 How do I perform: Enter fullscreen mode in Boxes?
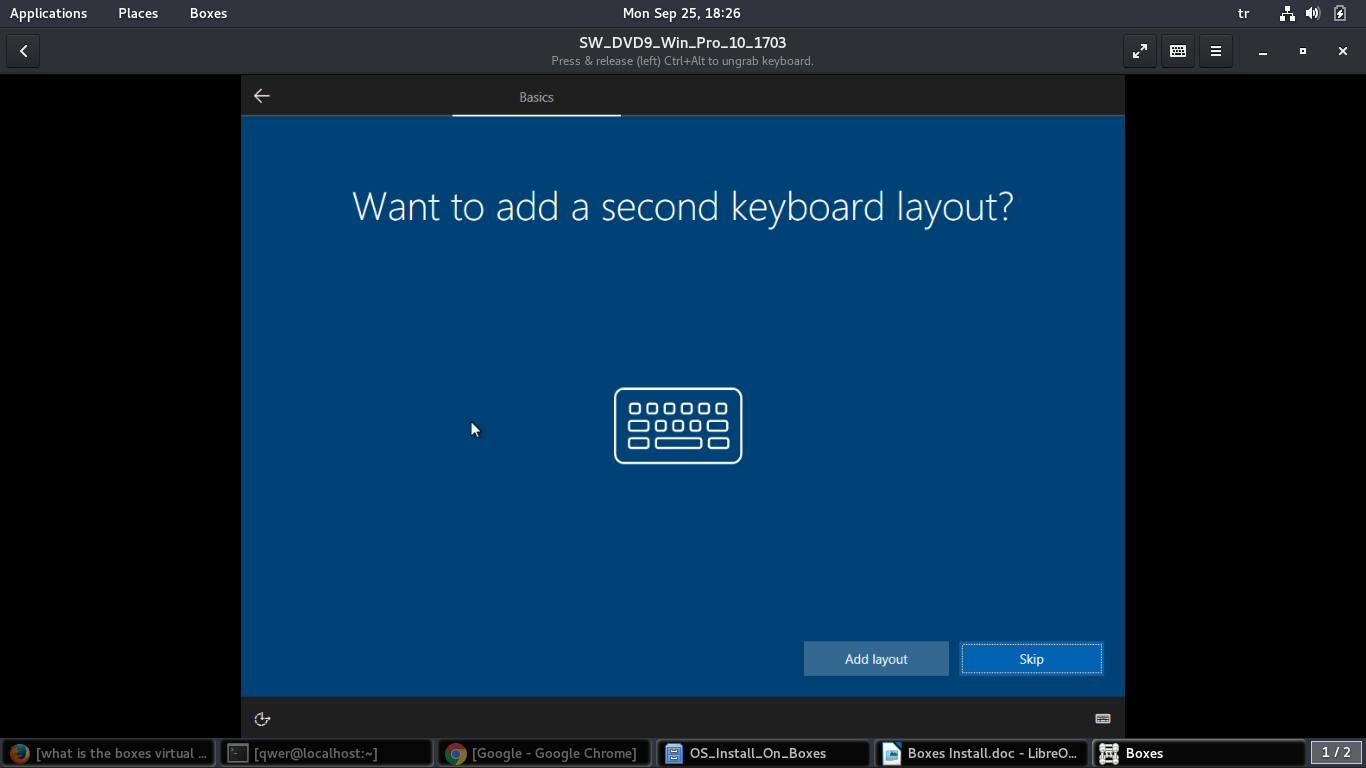click(1139, 51)
